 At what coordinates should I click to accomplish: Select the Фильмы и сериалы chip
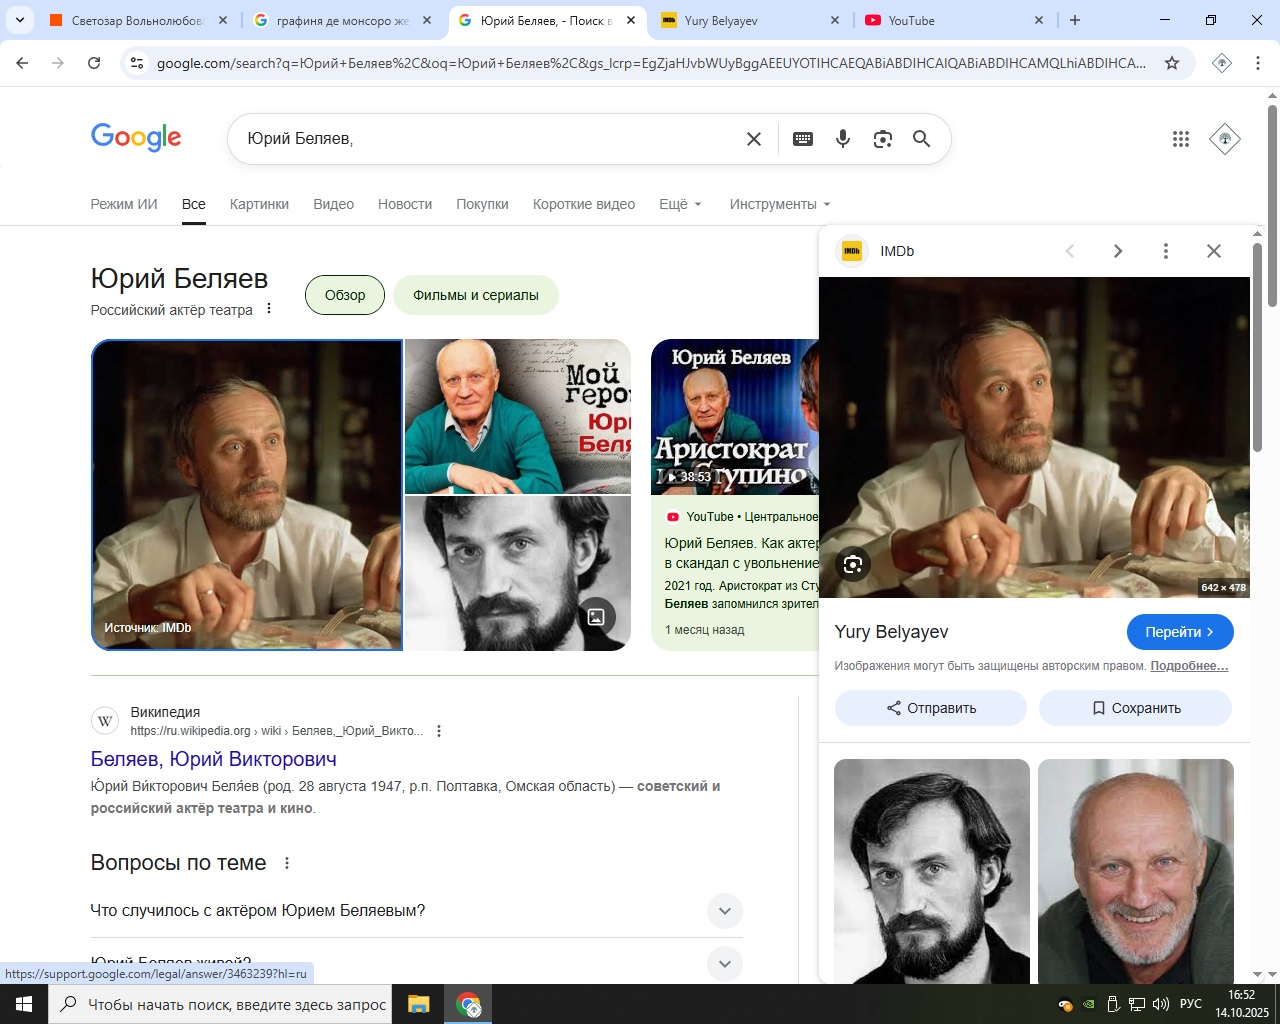tap(475, 295)
